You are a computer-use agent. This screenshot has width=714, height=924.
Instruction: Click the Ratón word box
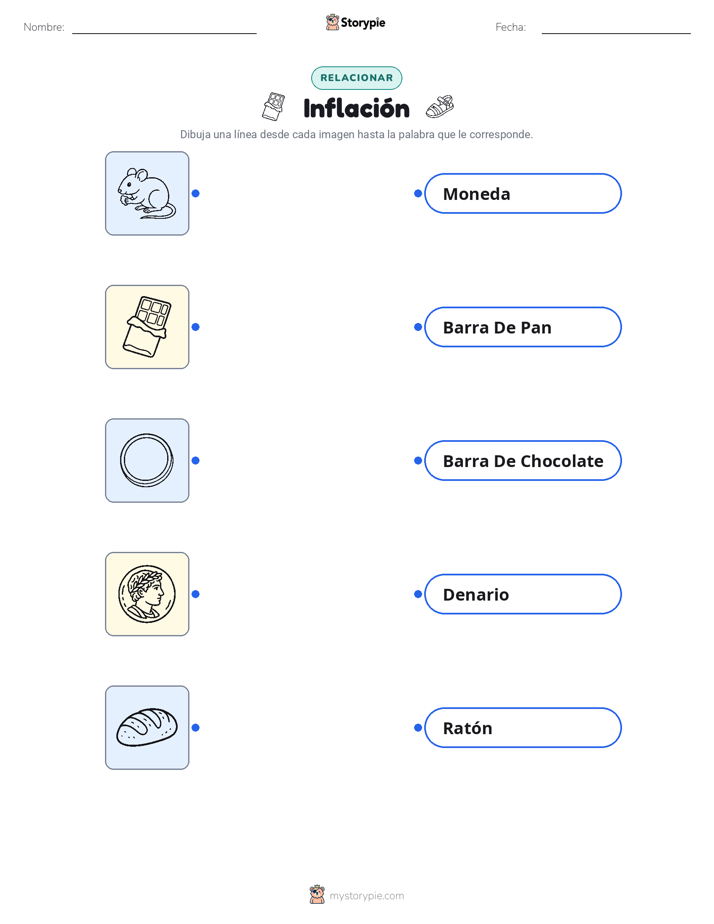click(523, 727)
